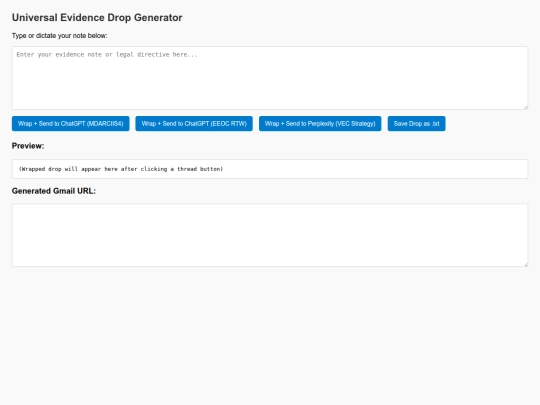Click the Generated Gmail URL heading
Screen dimensions: 540x405
click(54, 191)
